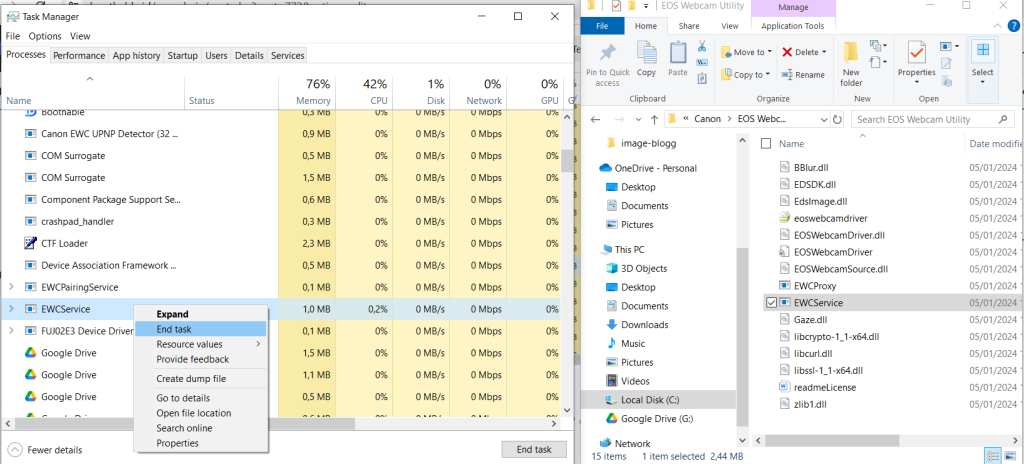Click the Select icon in ribbon

(982, 51)
